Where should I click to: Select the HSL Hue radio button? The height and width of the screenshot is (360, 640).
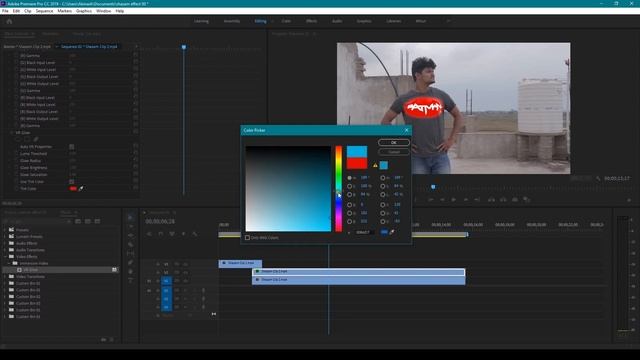point(382,178)
